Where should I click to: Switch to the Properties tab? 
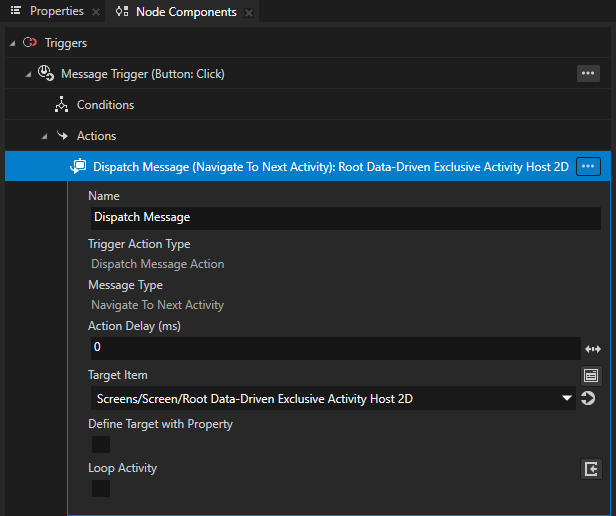pos(57,11)
